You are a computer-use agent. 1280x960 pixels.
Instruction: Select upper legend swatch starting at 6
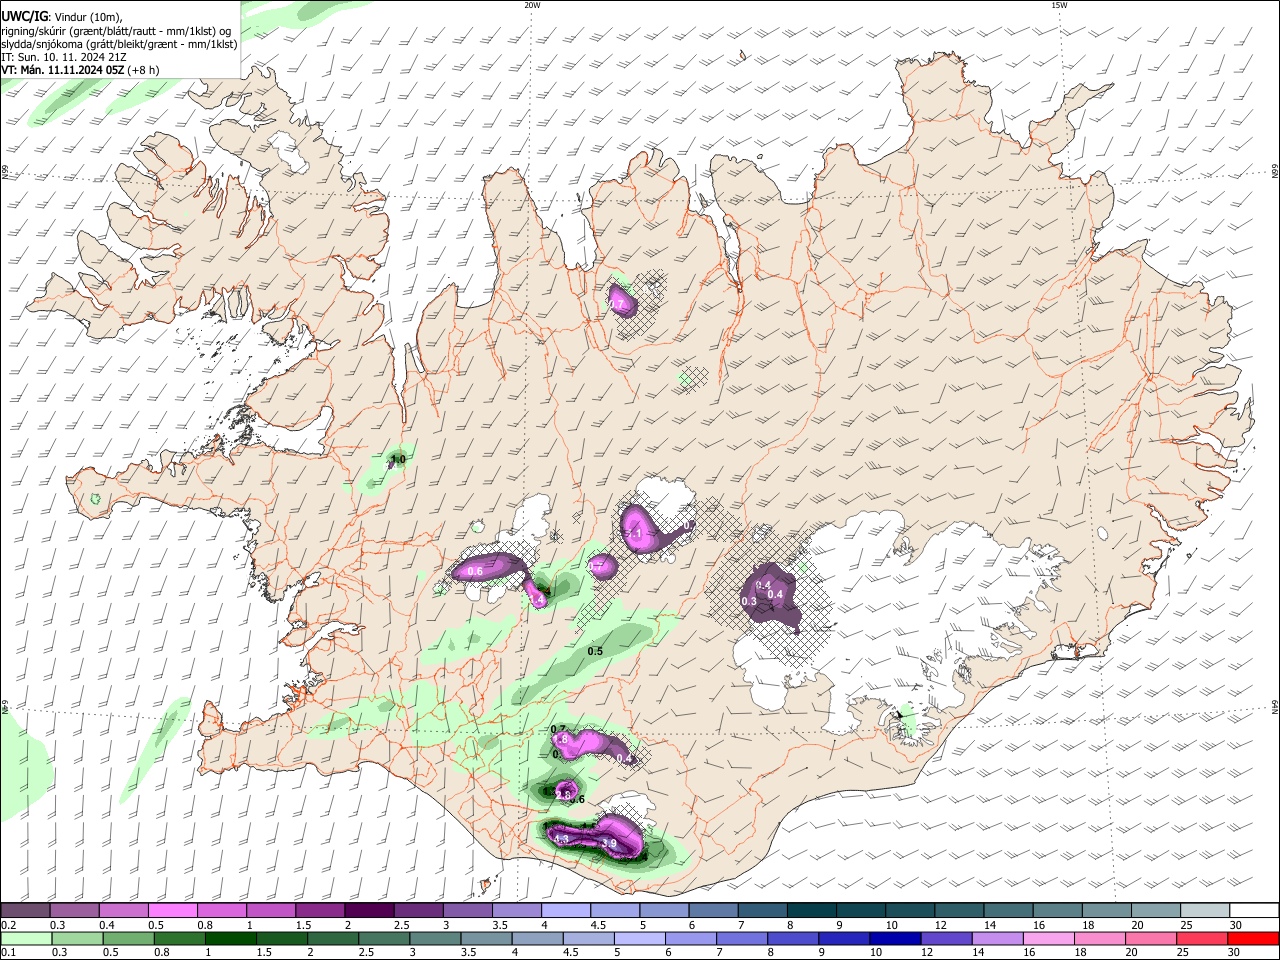(x=713, y=910)
